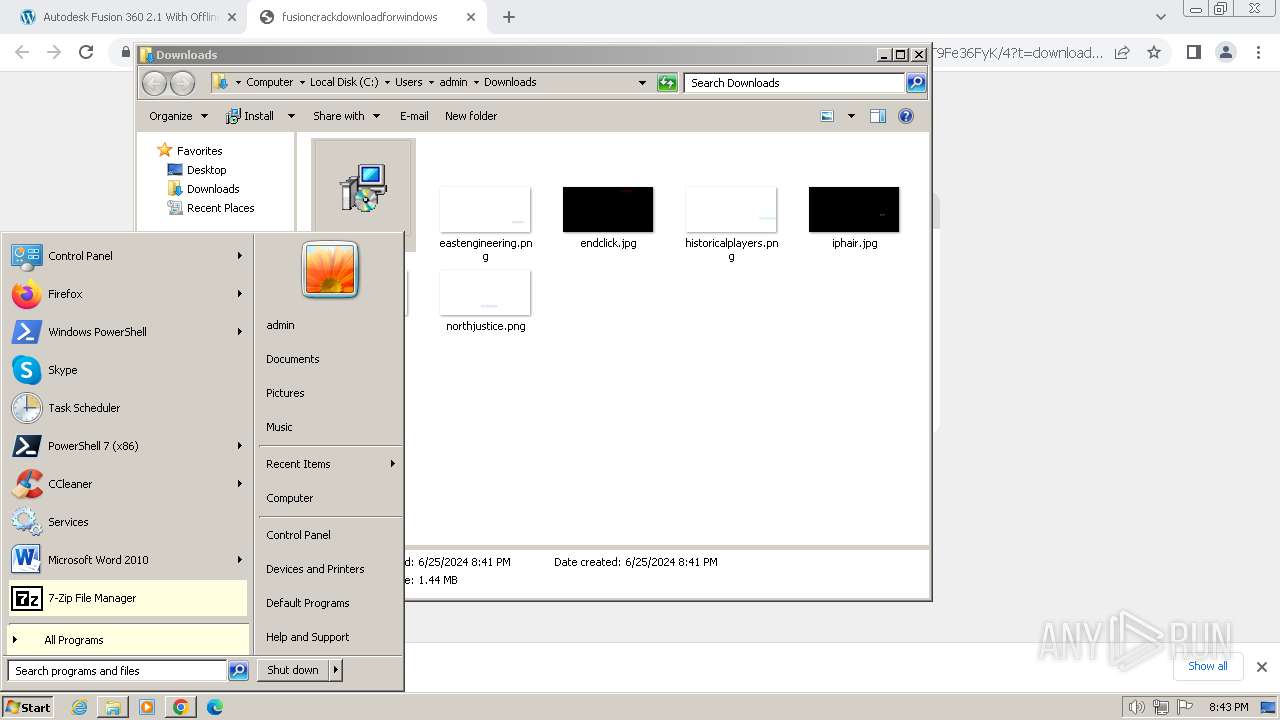Image resolution: width=1280 pixels, height=720 pixels.
Task: Select Recent Places in navigation pane
Action: pyautogui.click(x=211, y=208)
